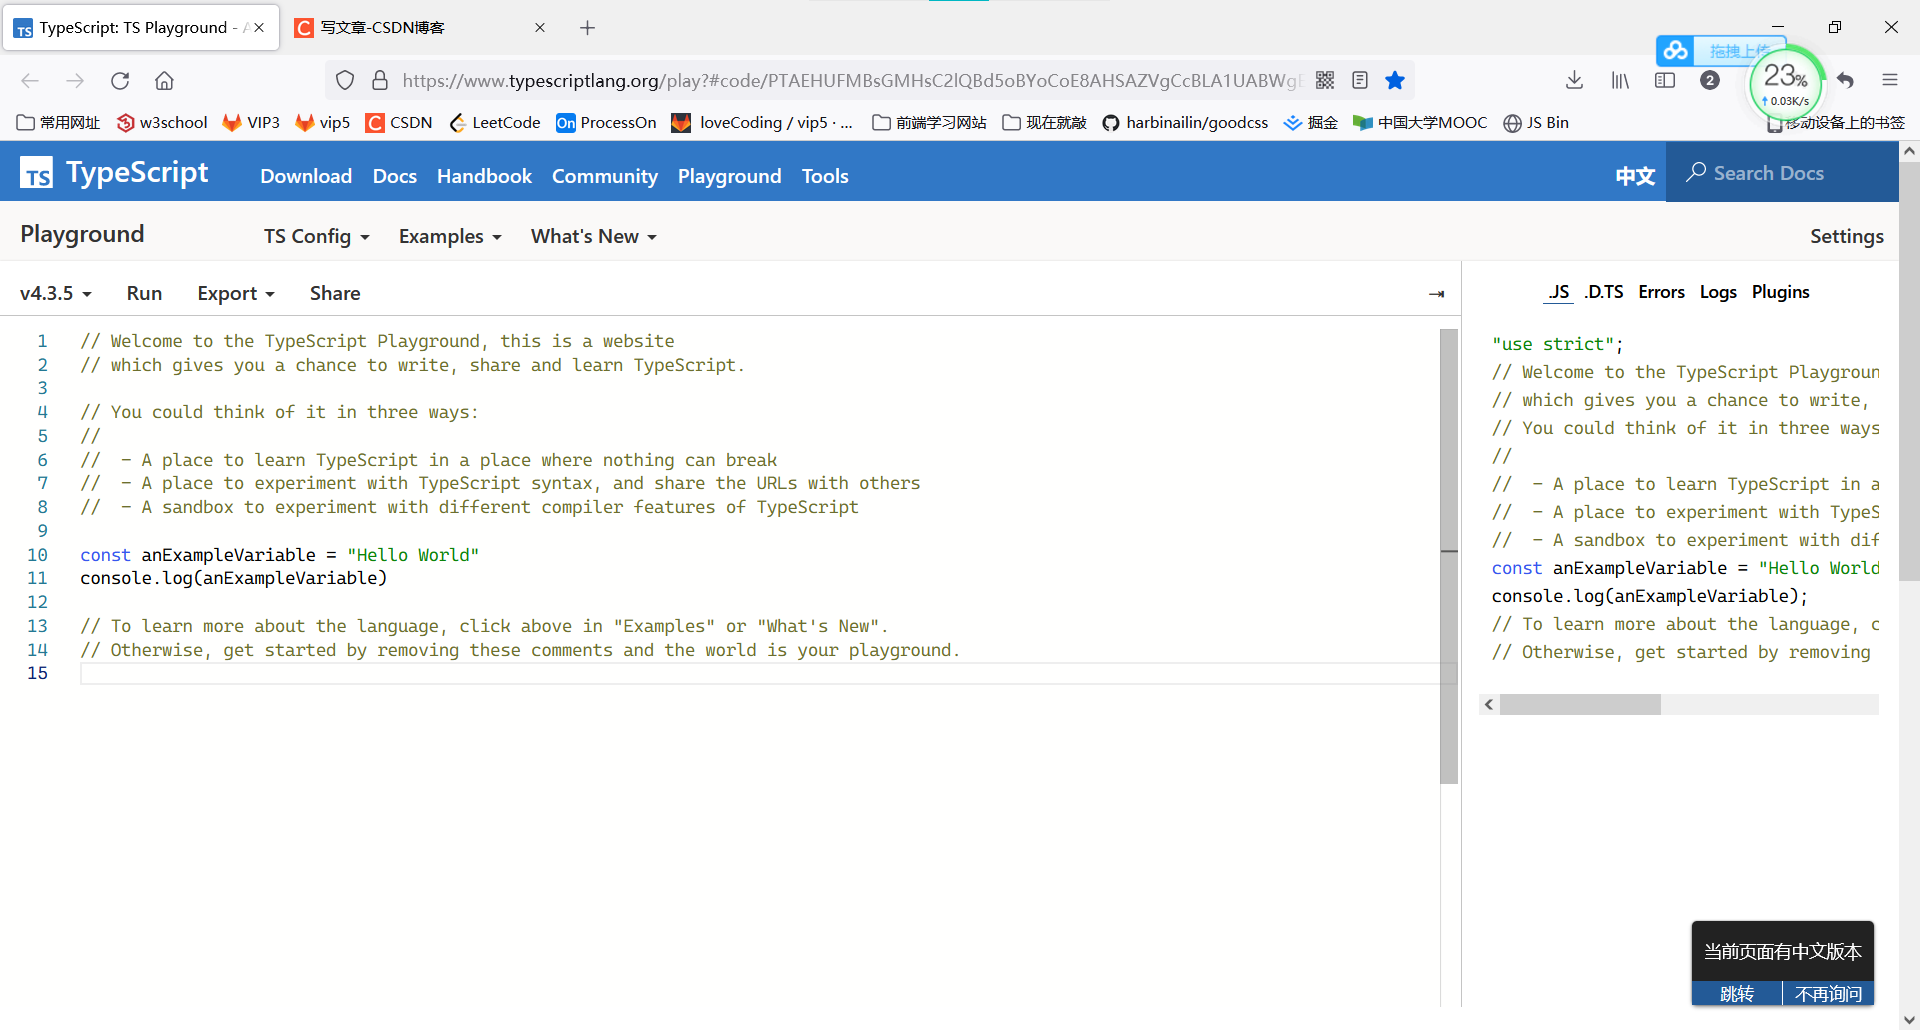
Task: Check the 23% upload progress circle
Action: click(1785, 81)
